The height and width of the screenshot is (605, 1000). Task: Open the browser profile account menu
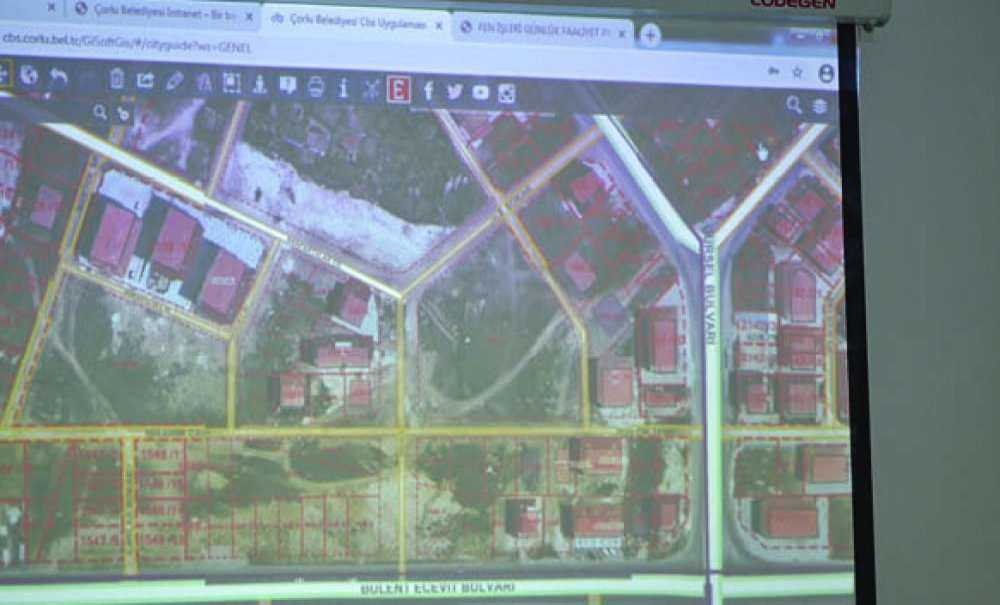pyautogui.click(x=824, y=72)
